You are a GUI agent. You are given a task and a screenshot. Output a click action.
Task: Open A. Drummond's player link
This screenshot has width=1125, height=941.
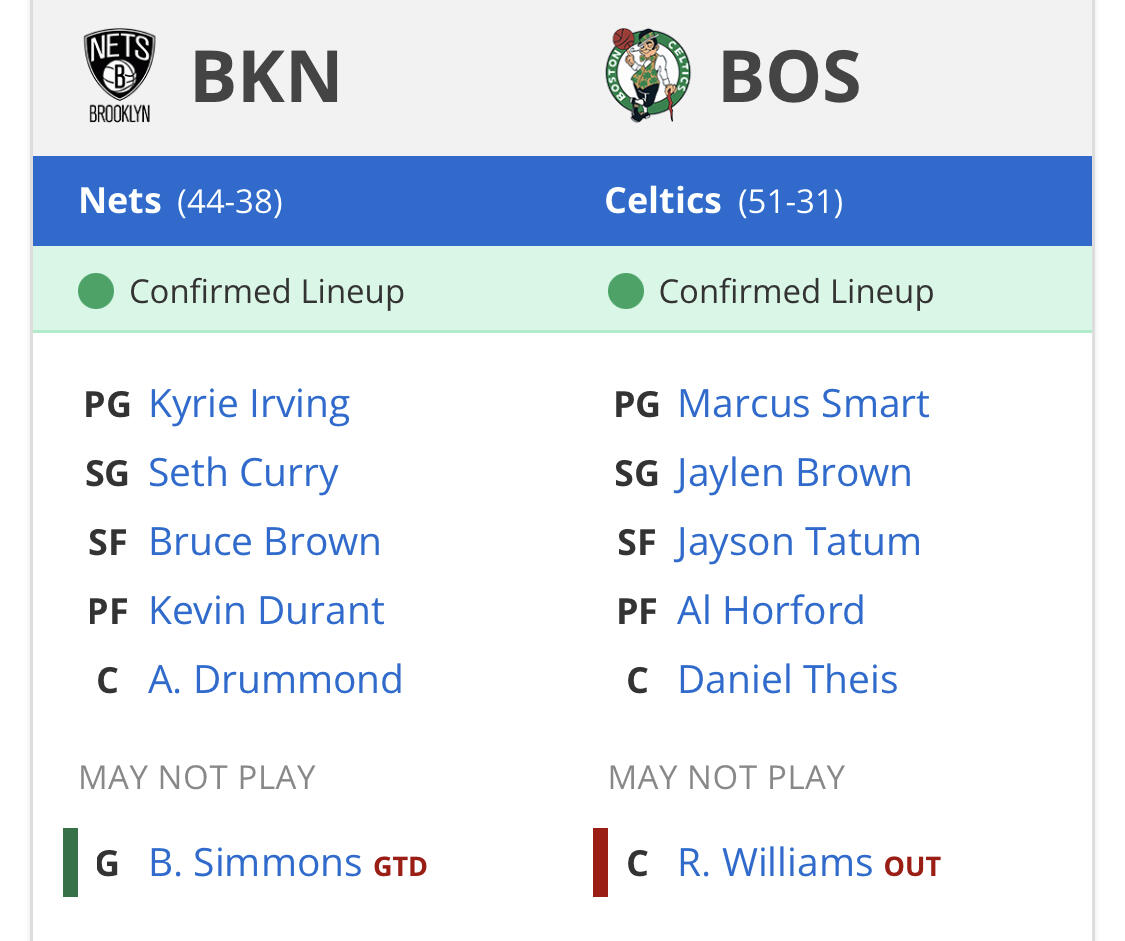pos(275,680)
